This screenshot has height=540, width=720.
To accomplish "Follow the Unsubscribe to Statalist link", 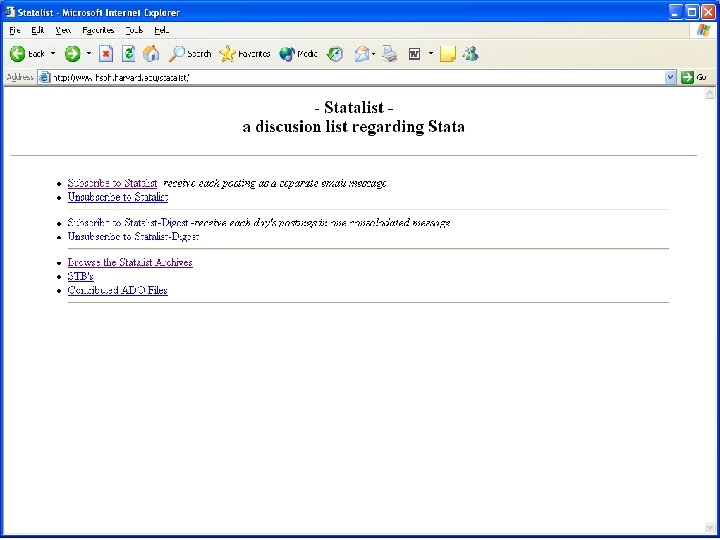I will (x=118, y=197).
